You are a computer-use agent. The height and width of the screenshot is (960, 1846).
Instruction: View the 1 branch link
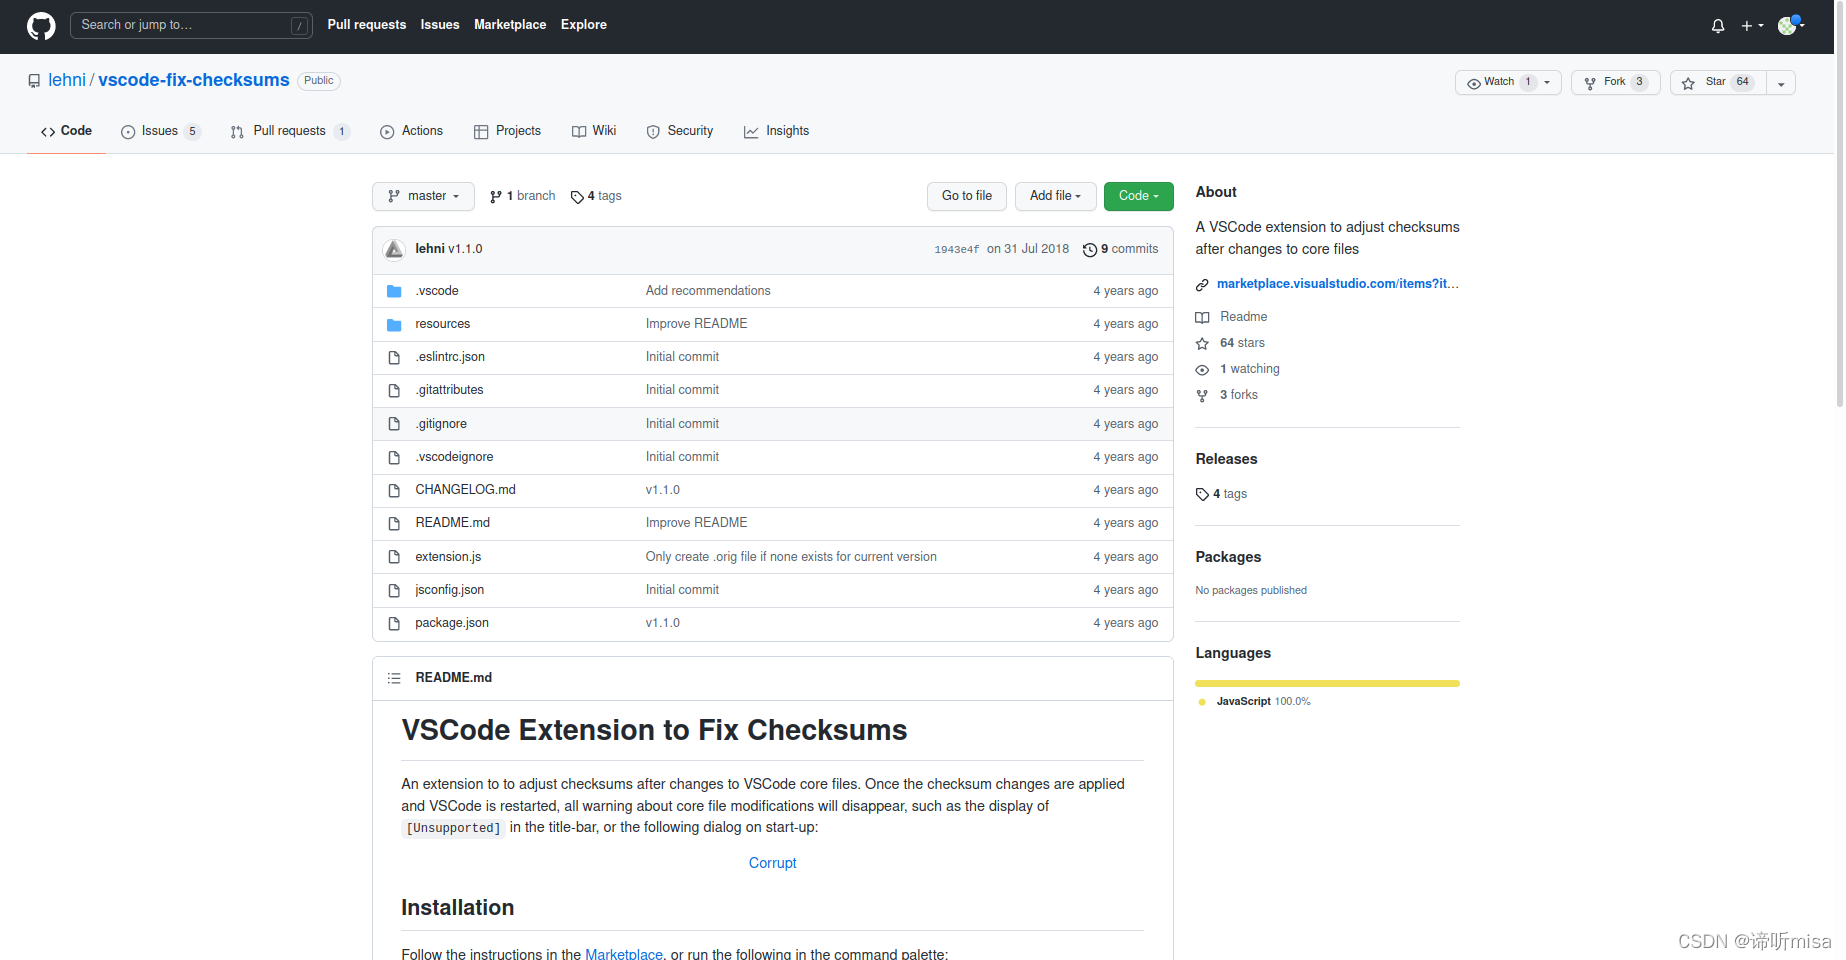tap(523, 196)
